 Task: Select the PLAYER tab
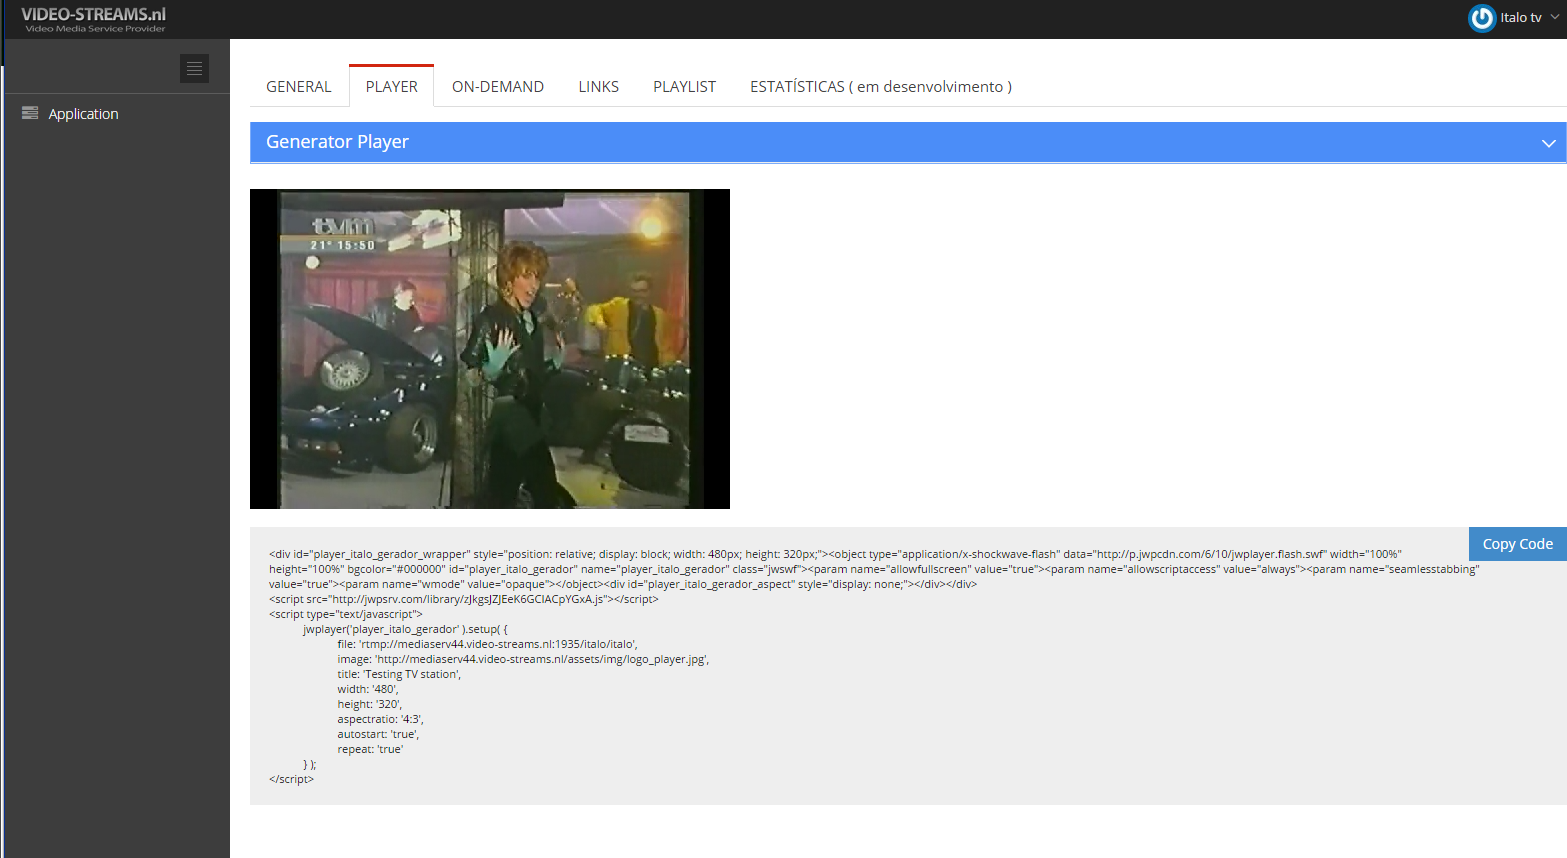[391, 87]
